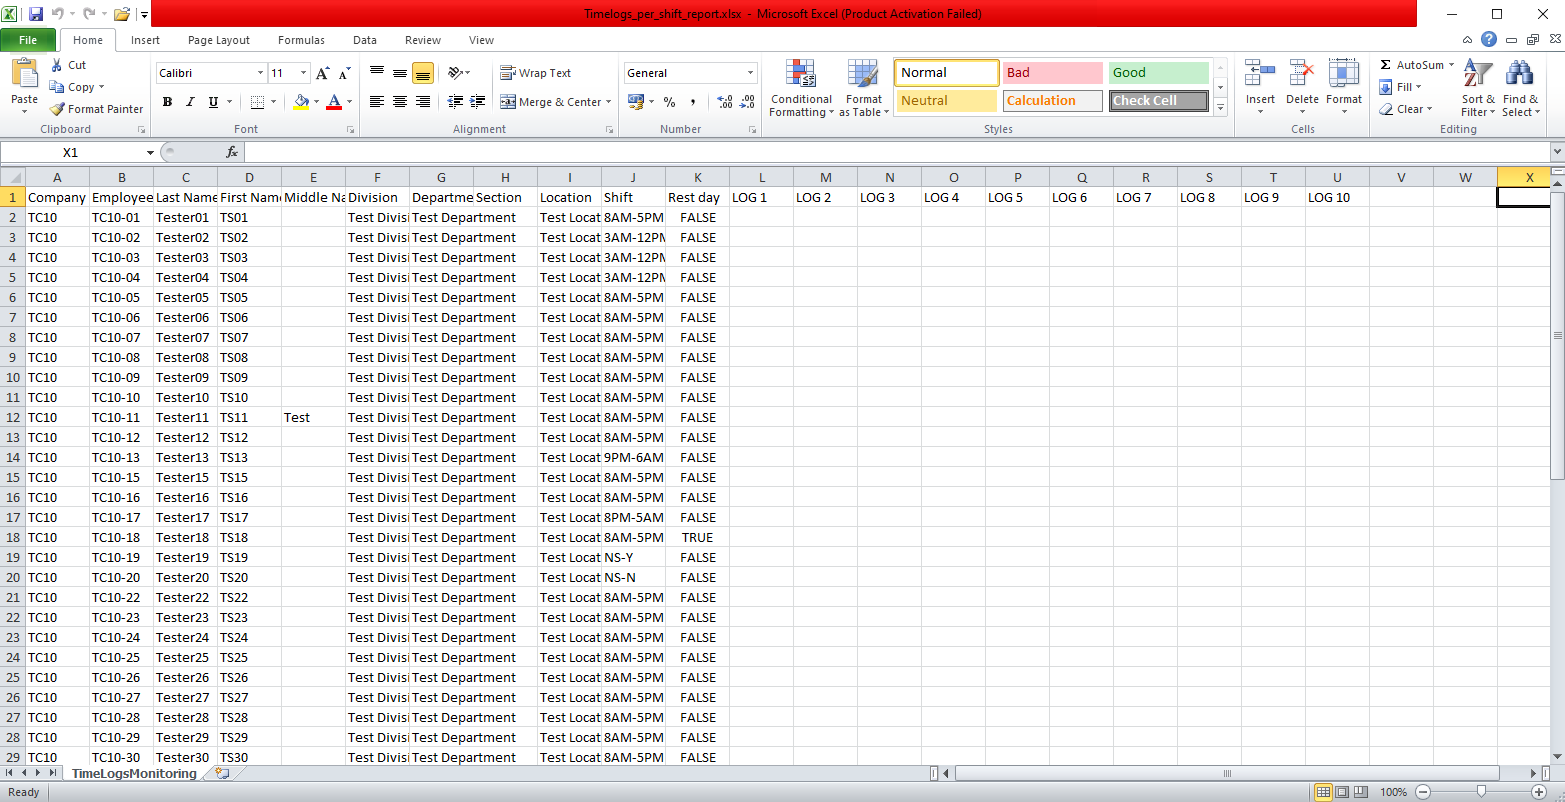This screenshot has width=1565, height=802.
Task: Toggle Bottom Align in Alignment group
Action: point(423,73)
